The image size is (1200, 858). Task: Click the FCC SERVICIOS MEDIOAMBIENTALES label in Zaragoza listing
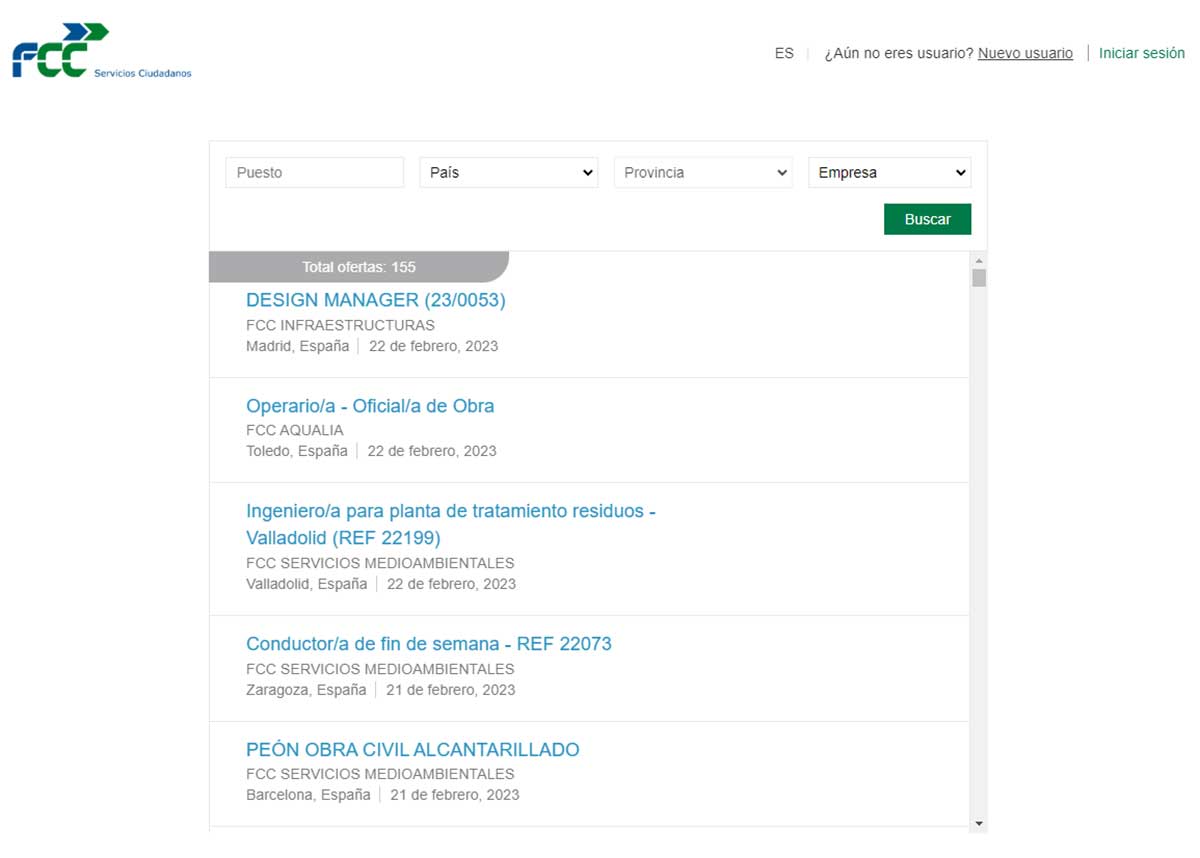(x=380, y=669)
